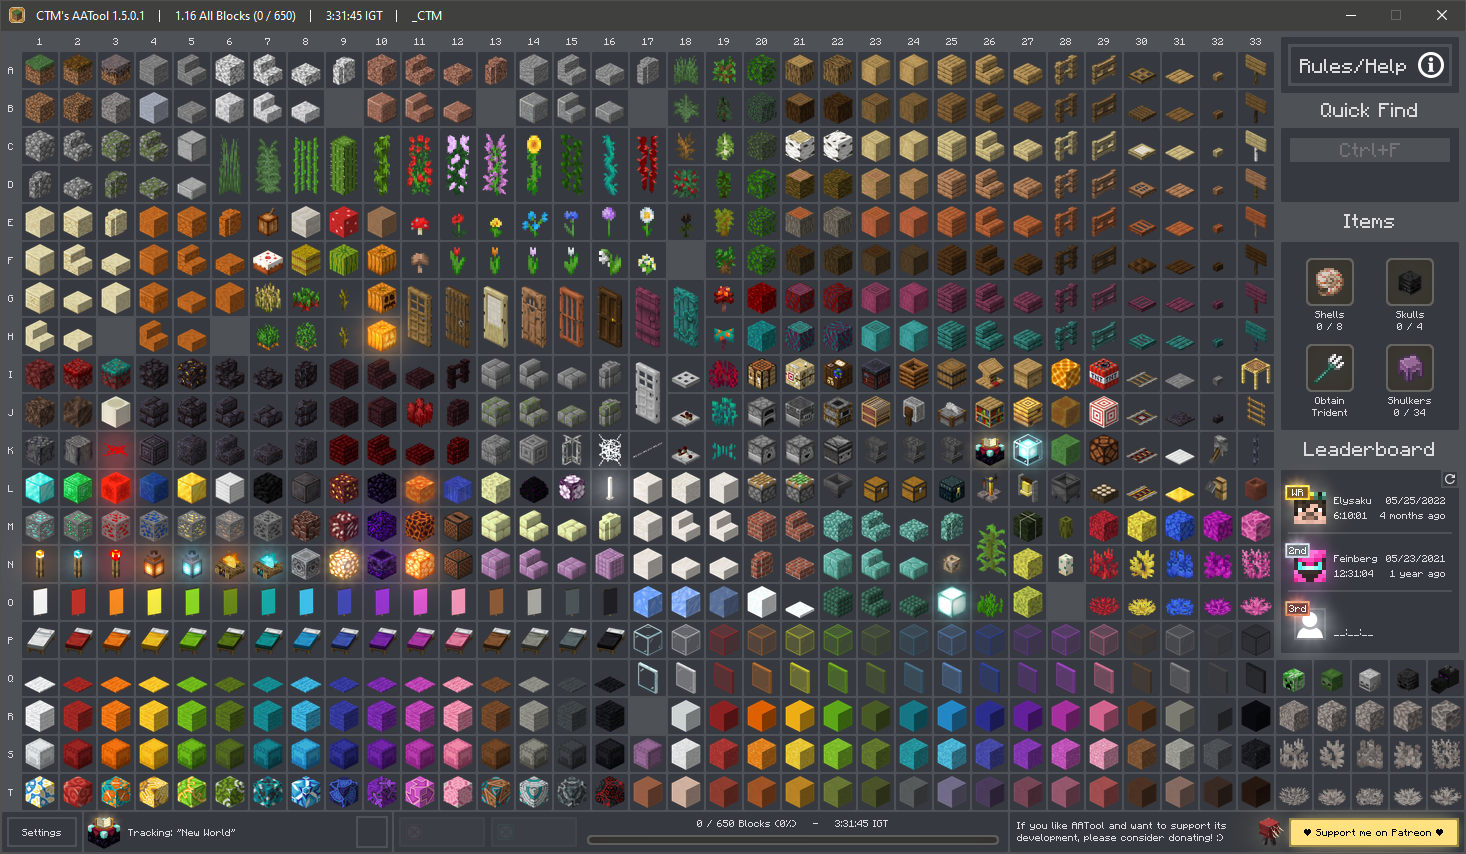This screenshot has height=854, width=1466.
Task: Click the bookshelf block icon
Action: click(989, 412)
